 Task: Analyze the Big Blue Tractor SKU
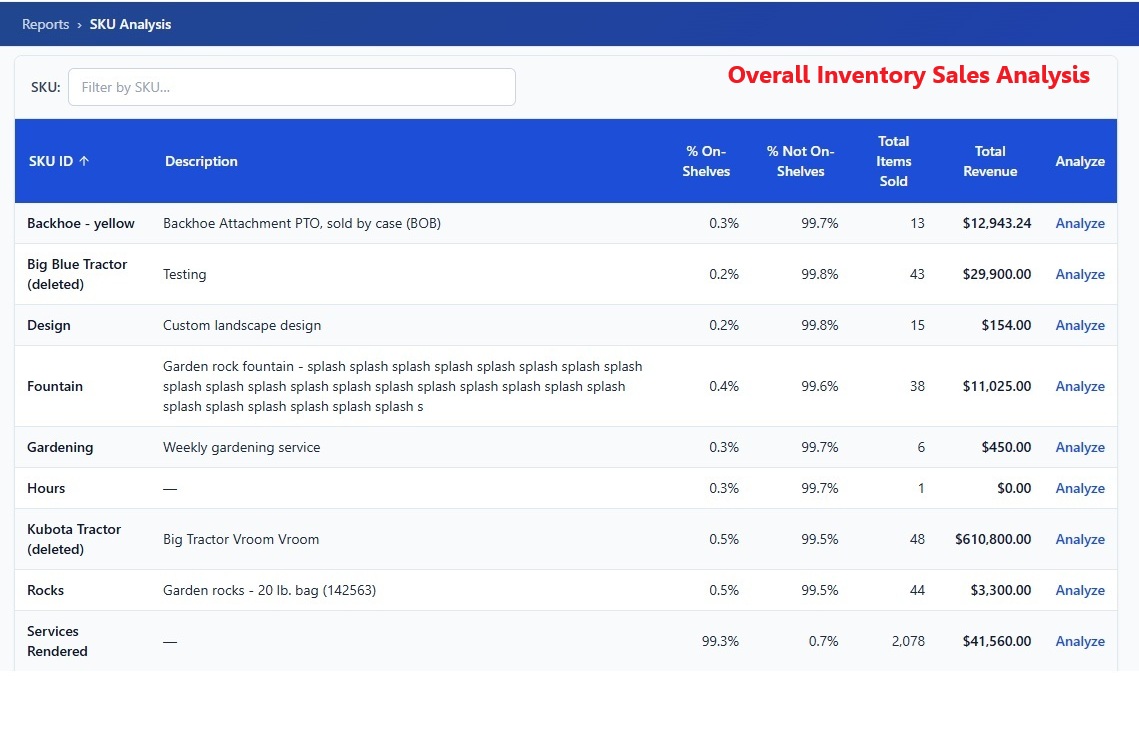(1080, 274)
